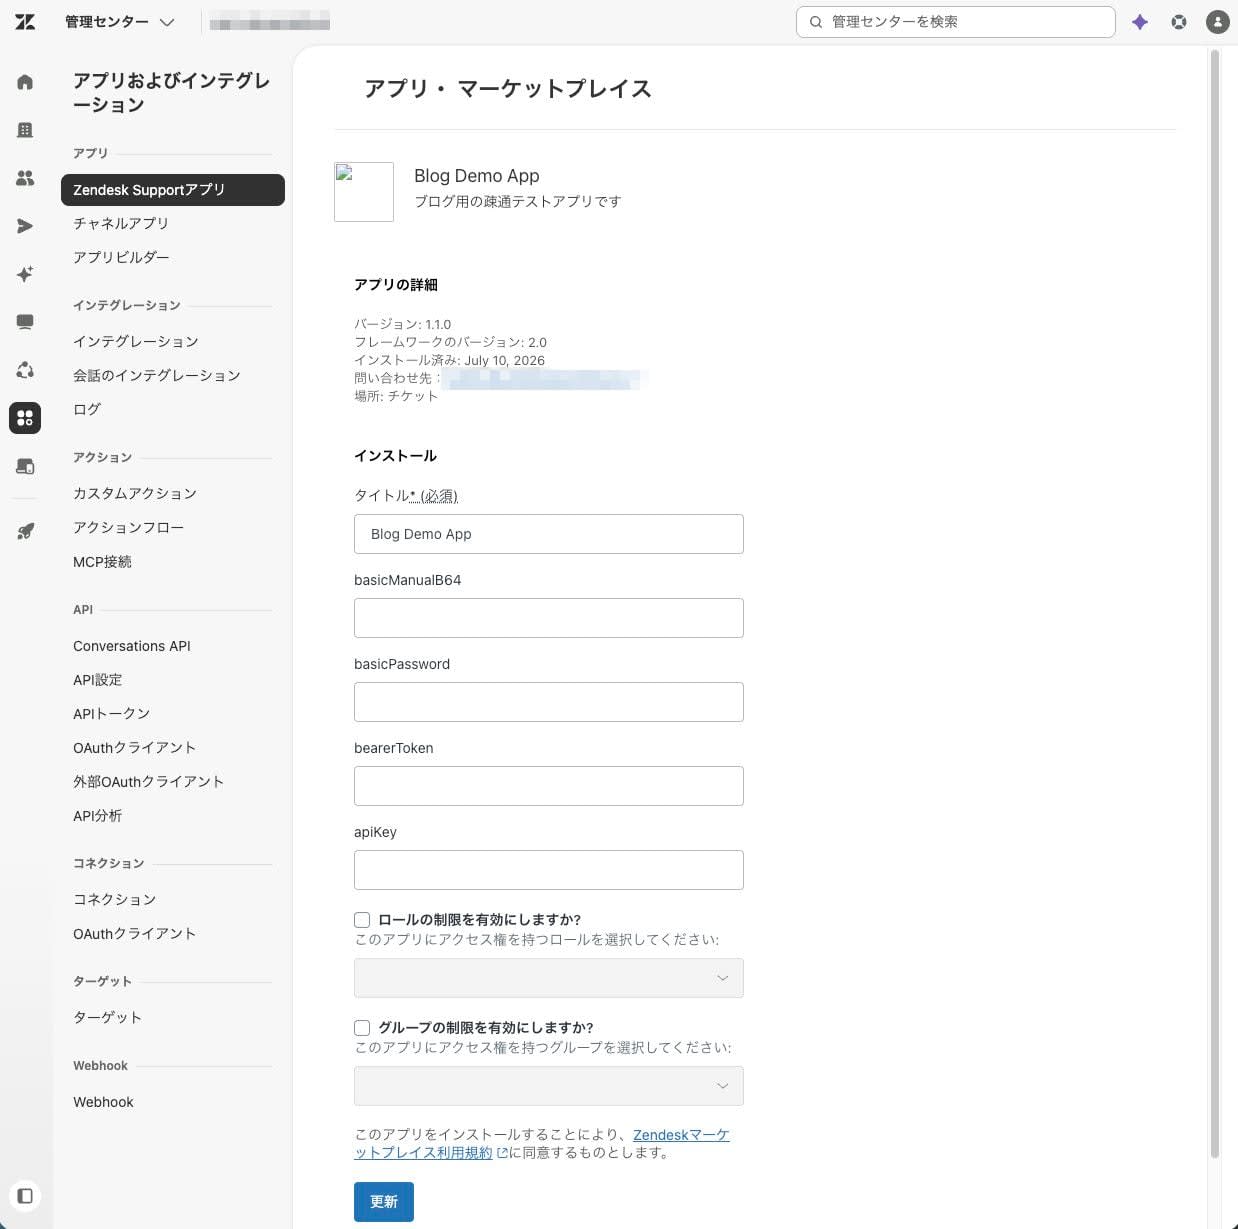Image resolution: width=1238 pixels, height=1229 pixels.
Task: Open the role selection dropdown
Action: click(x=549, y=978)
